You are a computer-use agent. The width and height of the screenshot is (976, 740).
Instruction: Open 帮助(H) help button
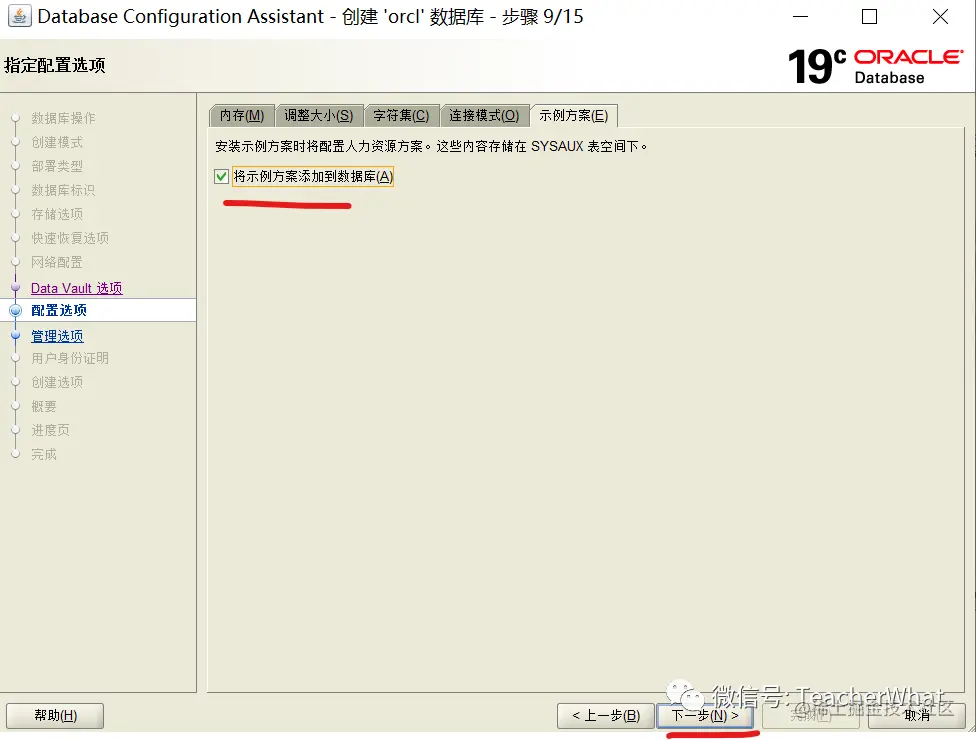[55, 716]
